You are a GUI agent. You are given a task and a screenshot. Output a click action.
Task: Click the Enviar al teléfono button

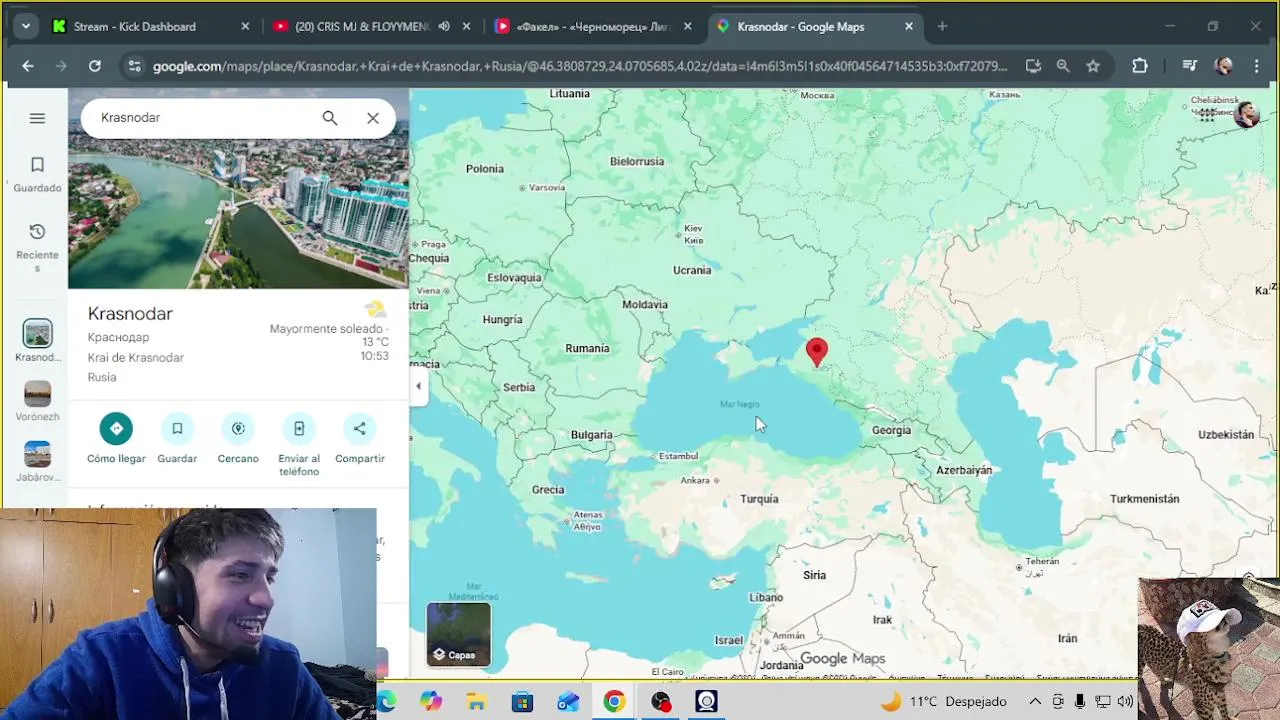coord(299,444)
